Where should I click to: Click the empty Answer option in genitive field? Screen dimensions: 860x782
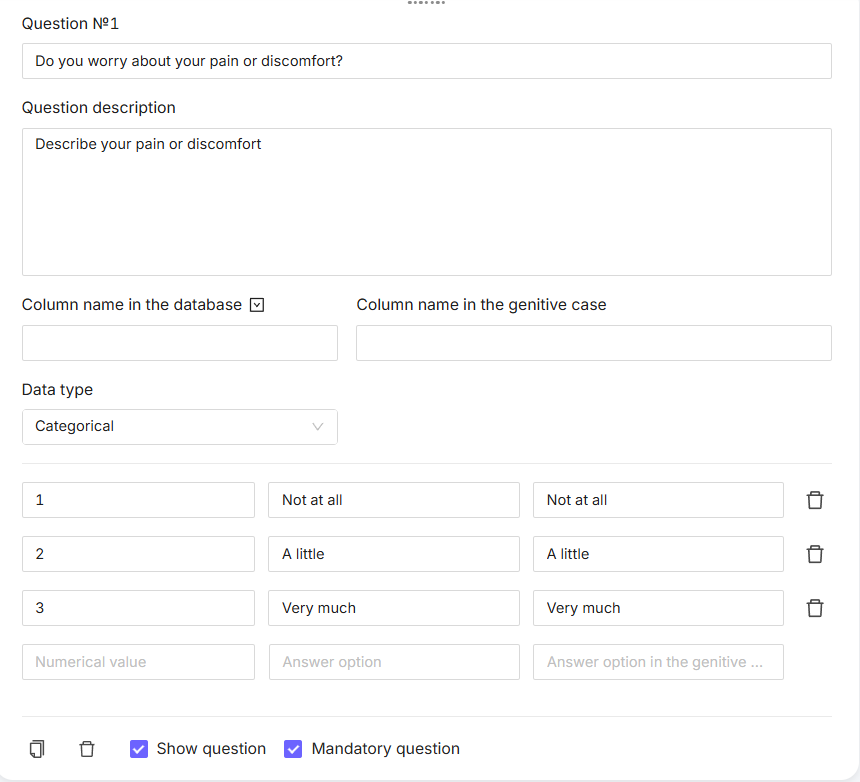pos(657,662)
